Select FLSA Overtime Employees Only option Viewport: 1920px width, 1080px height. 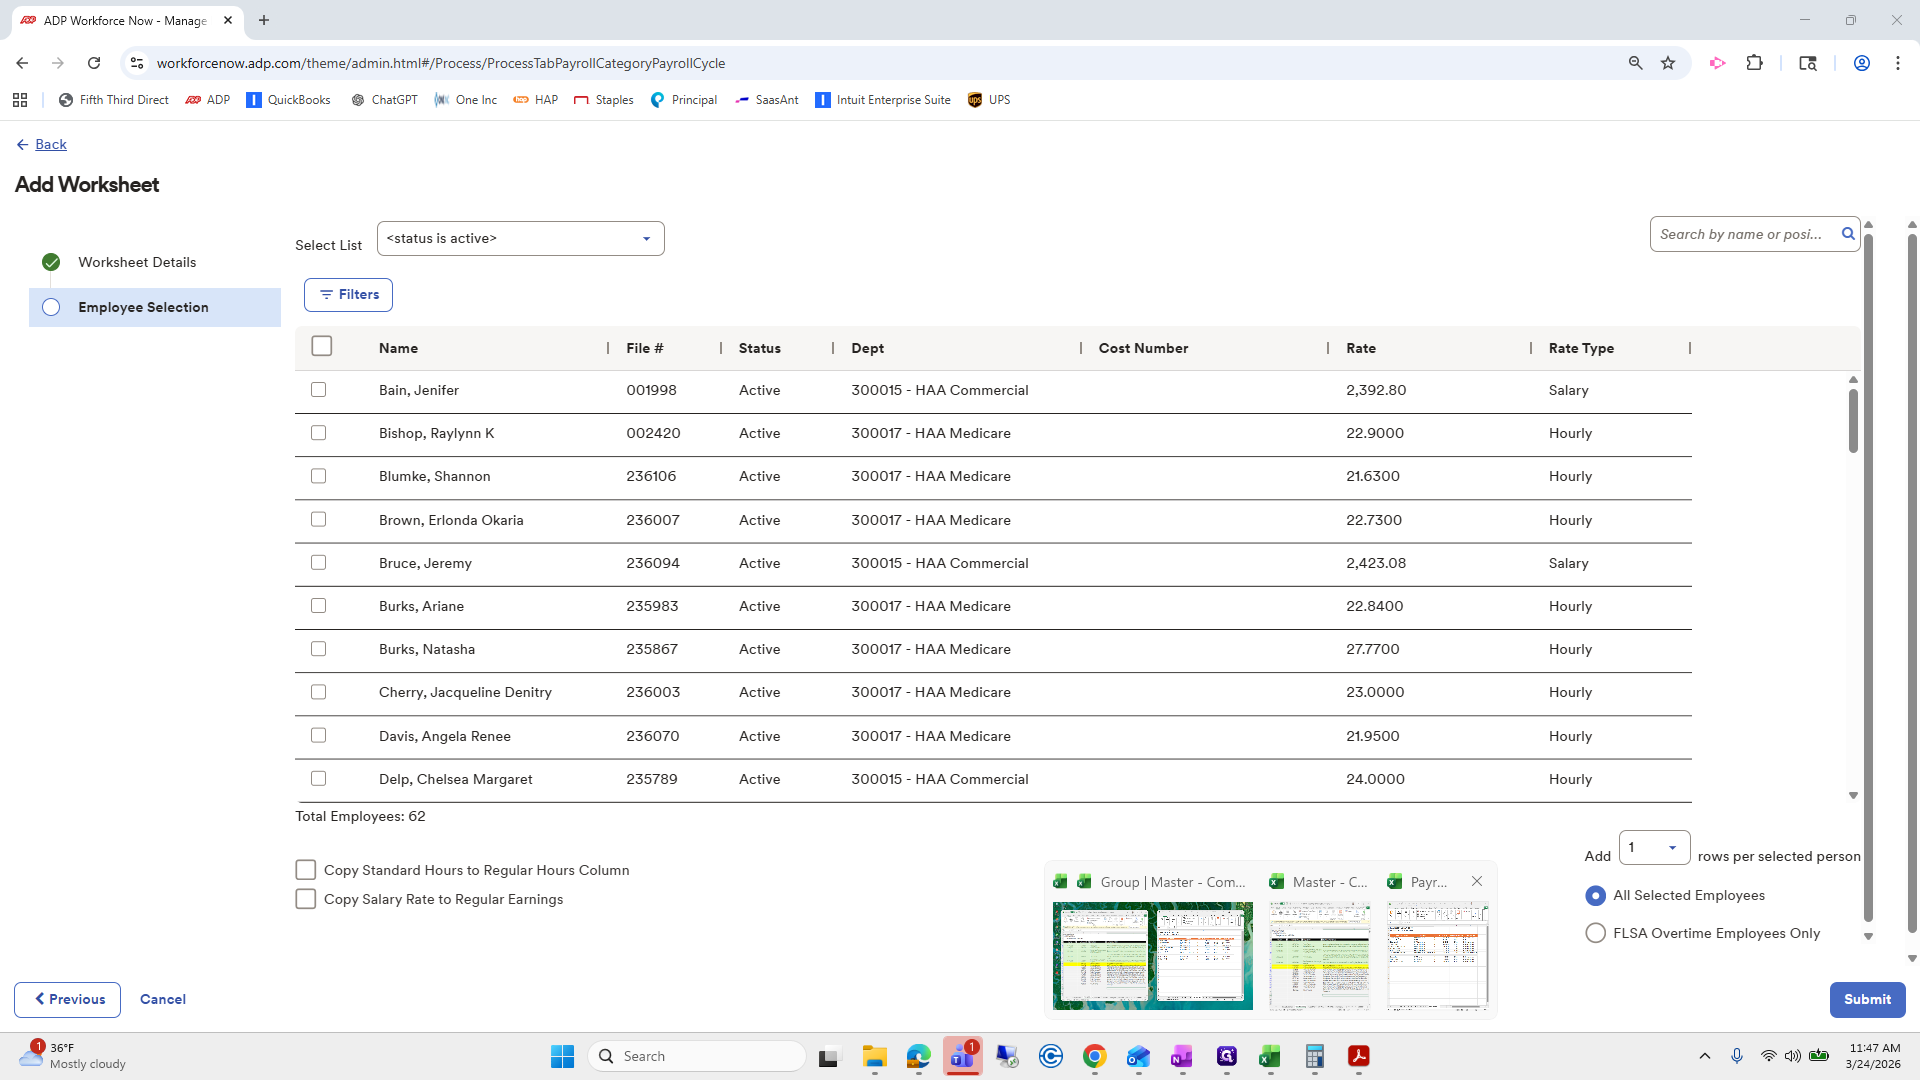click(1596, 933)
